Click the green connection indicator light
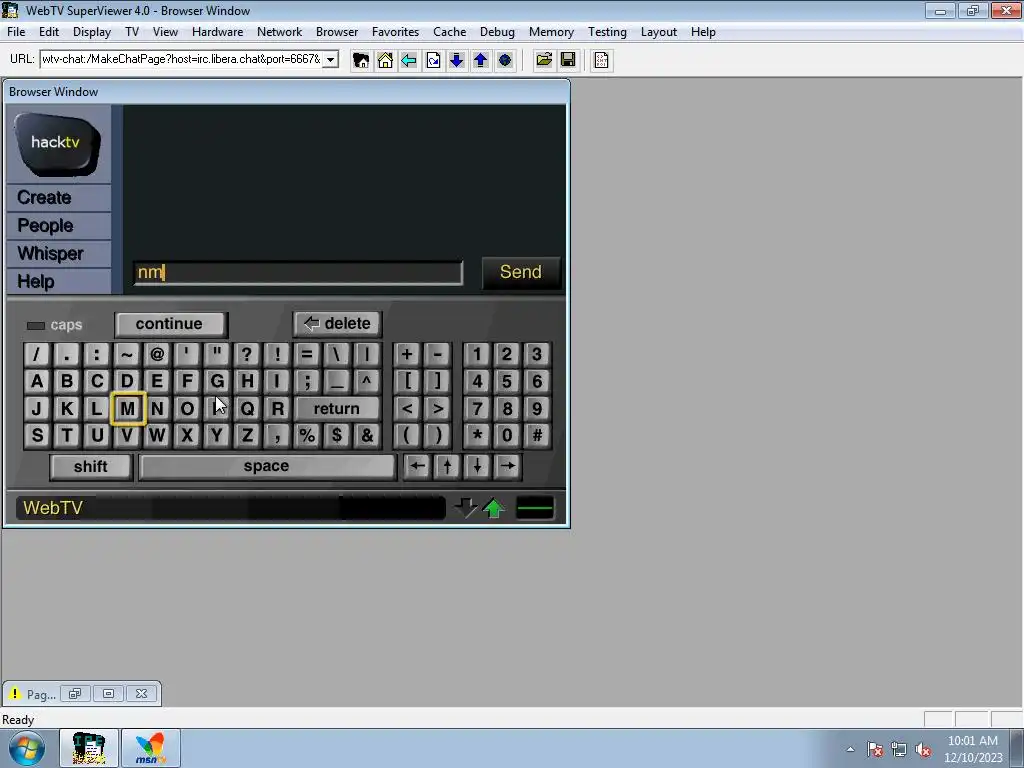This screenshot has width=1024, height=768. pyautogui.click(x=535, y=507)
